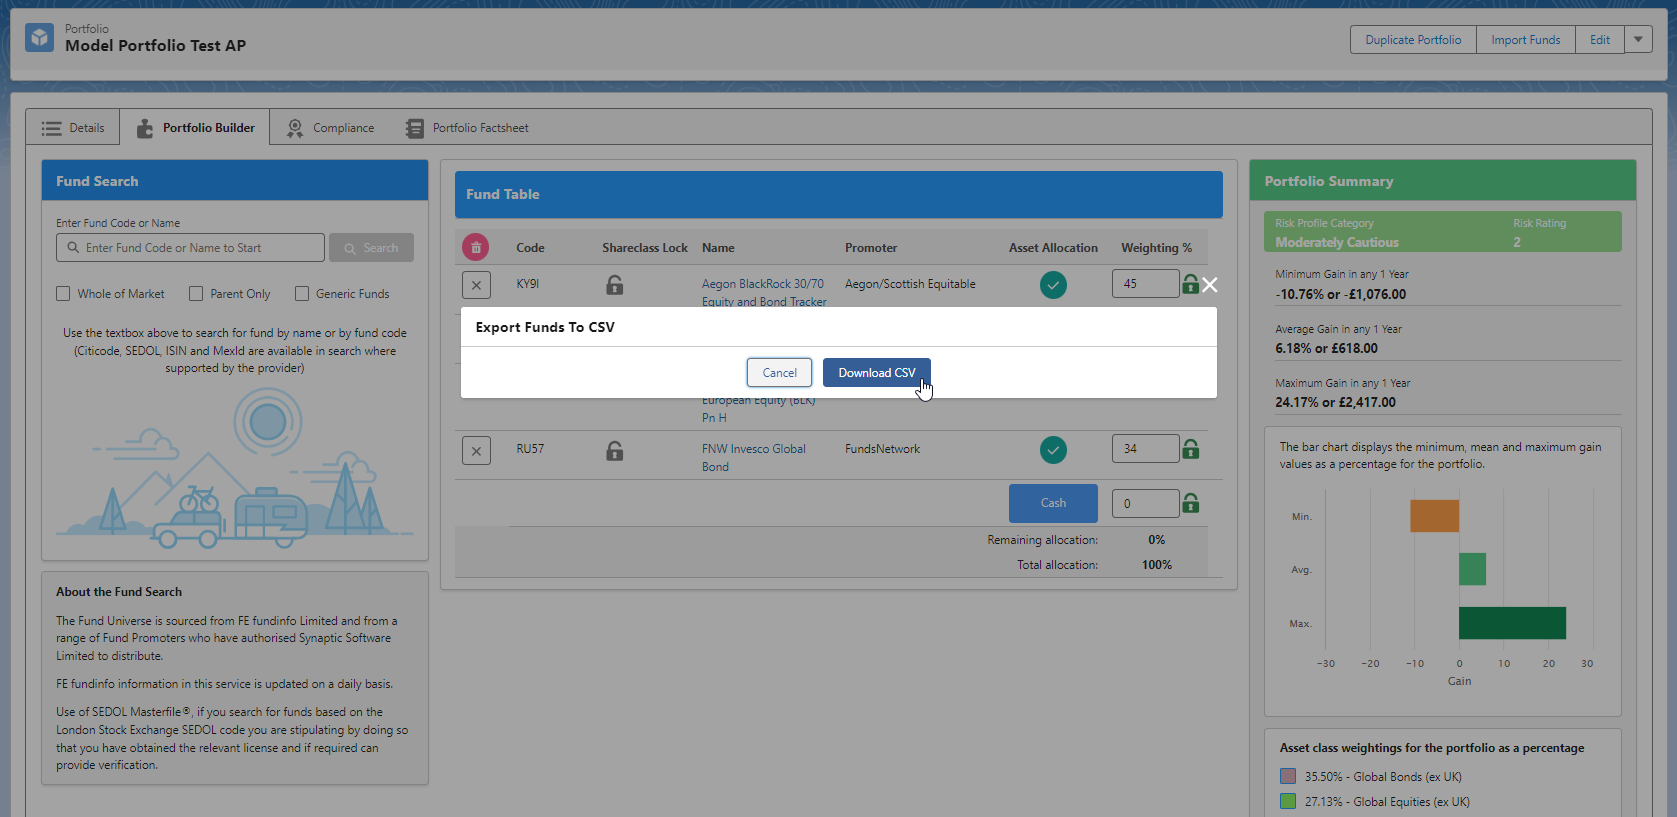Toggle shareclass lock for RU57

tap(615, 450)
